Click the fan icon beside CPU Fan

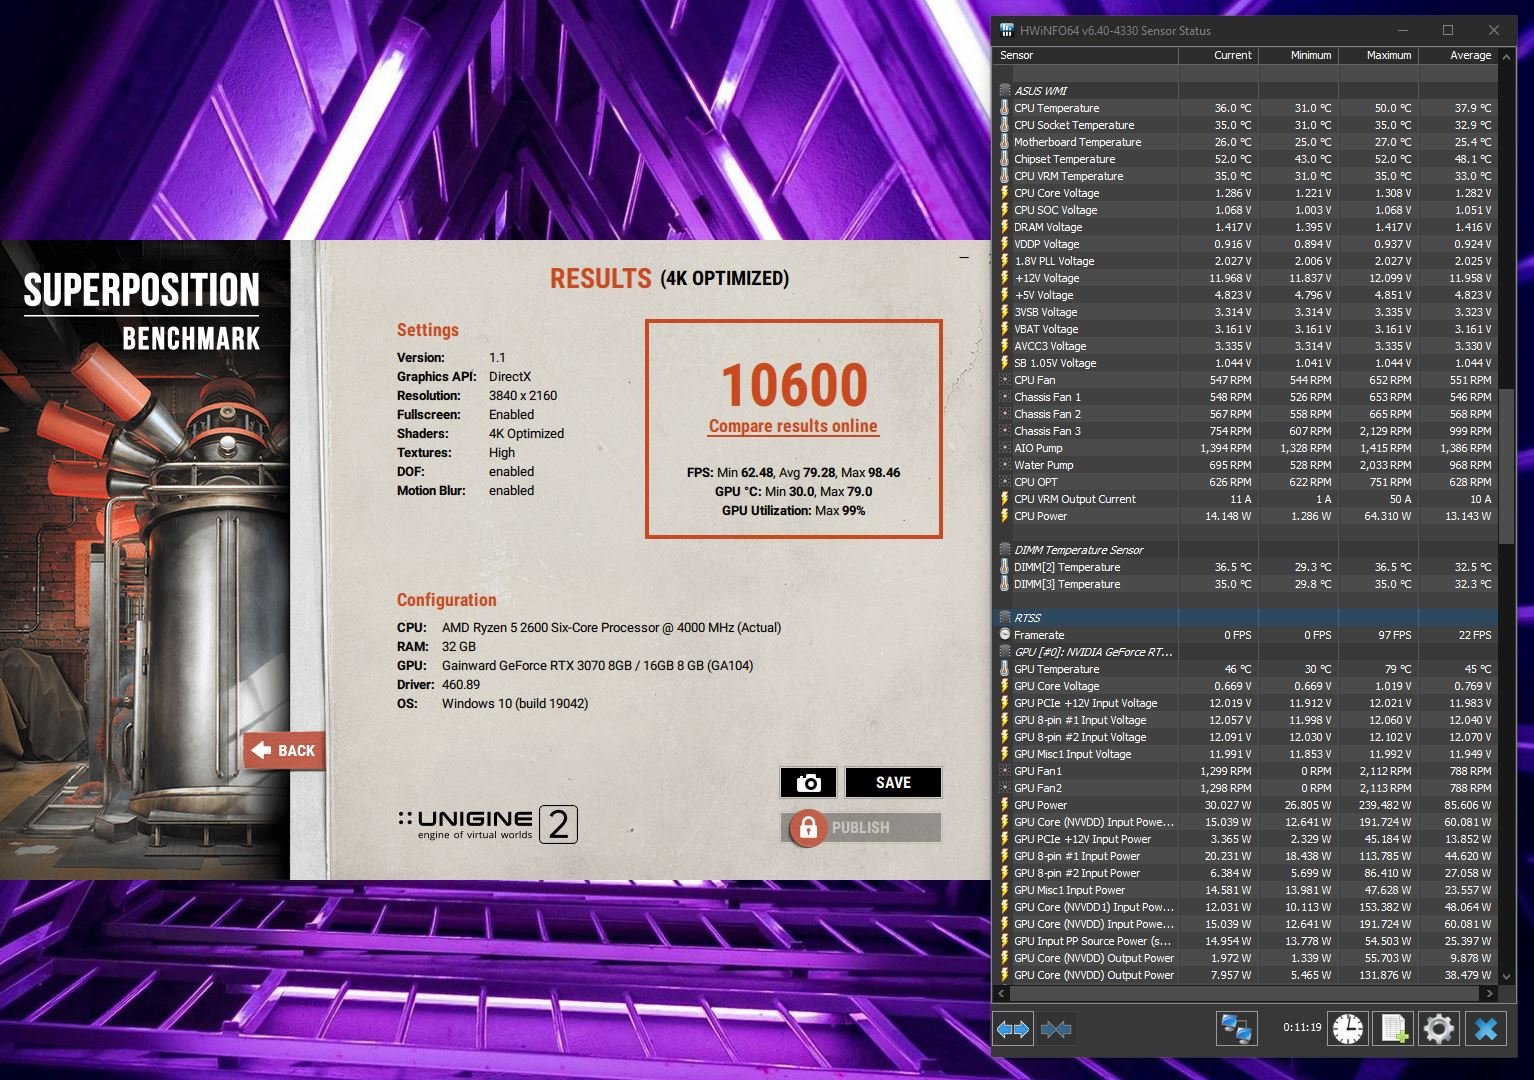pos(1005,380)
